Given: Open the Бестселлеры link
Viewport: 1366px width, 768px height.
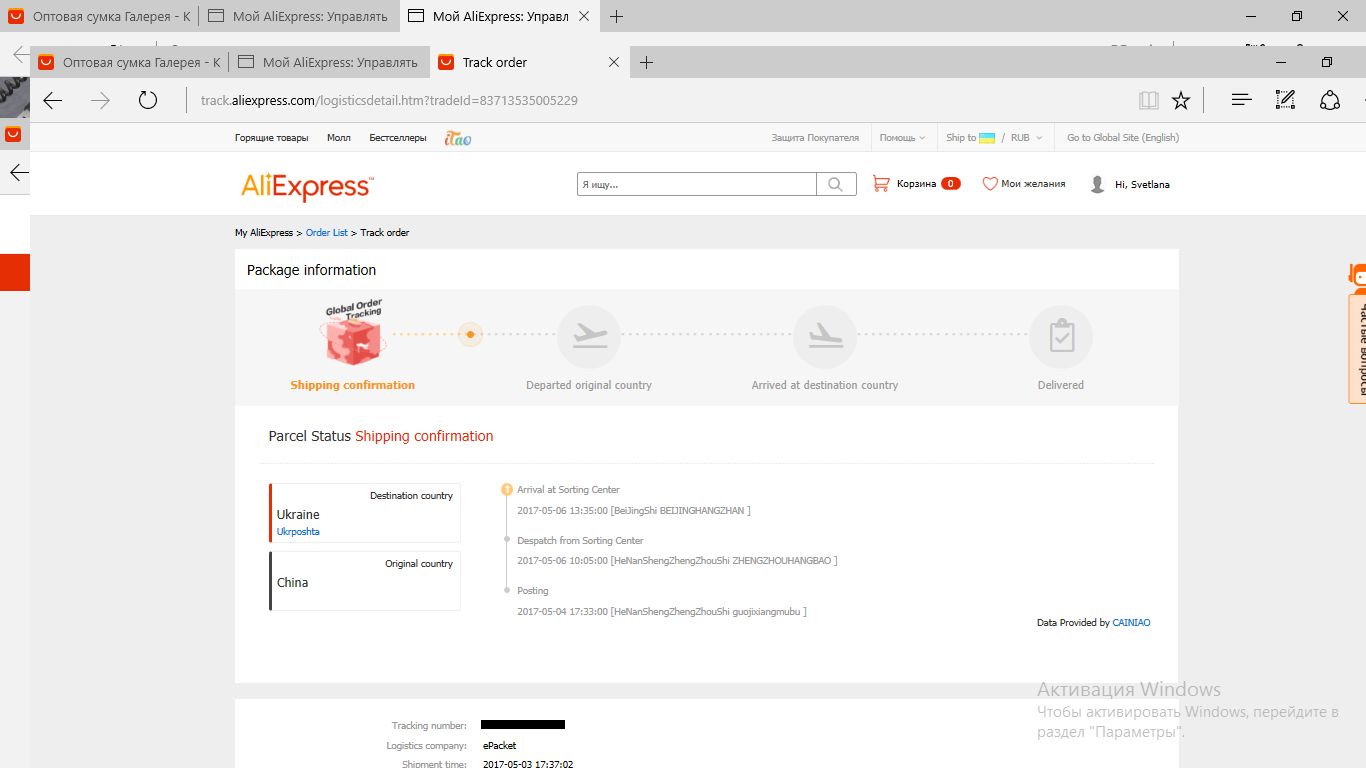Looking at the screenshot, I should (x=398, y=138).
